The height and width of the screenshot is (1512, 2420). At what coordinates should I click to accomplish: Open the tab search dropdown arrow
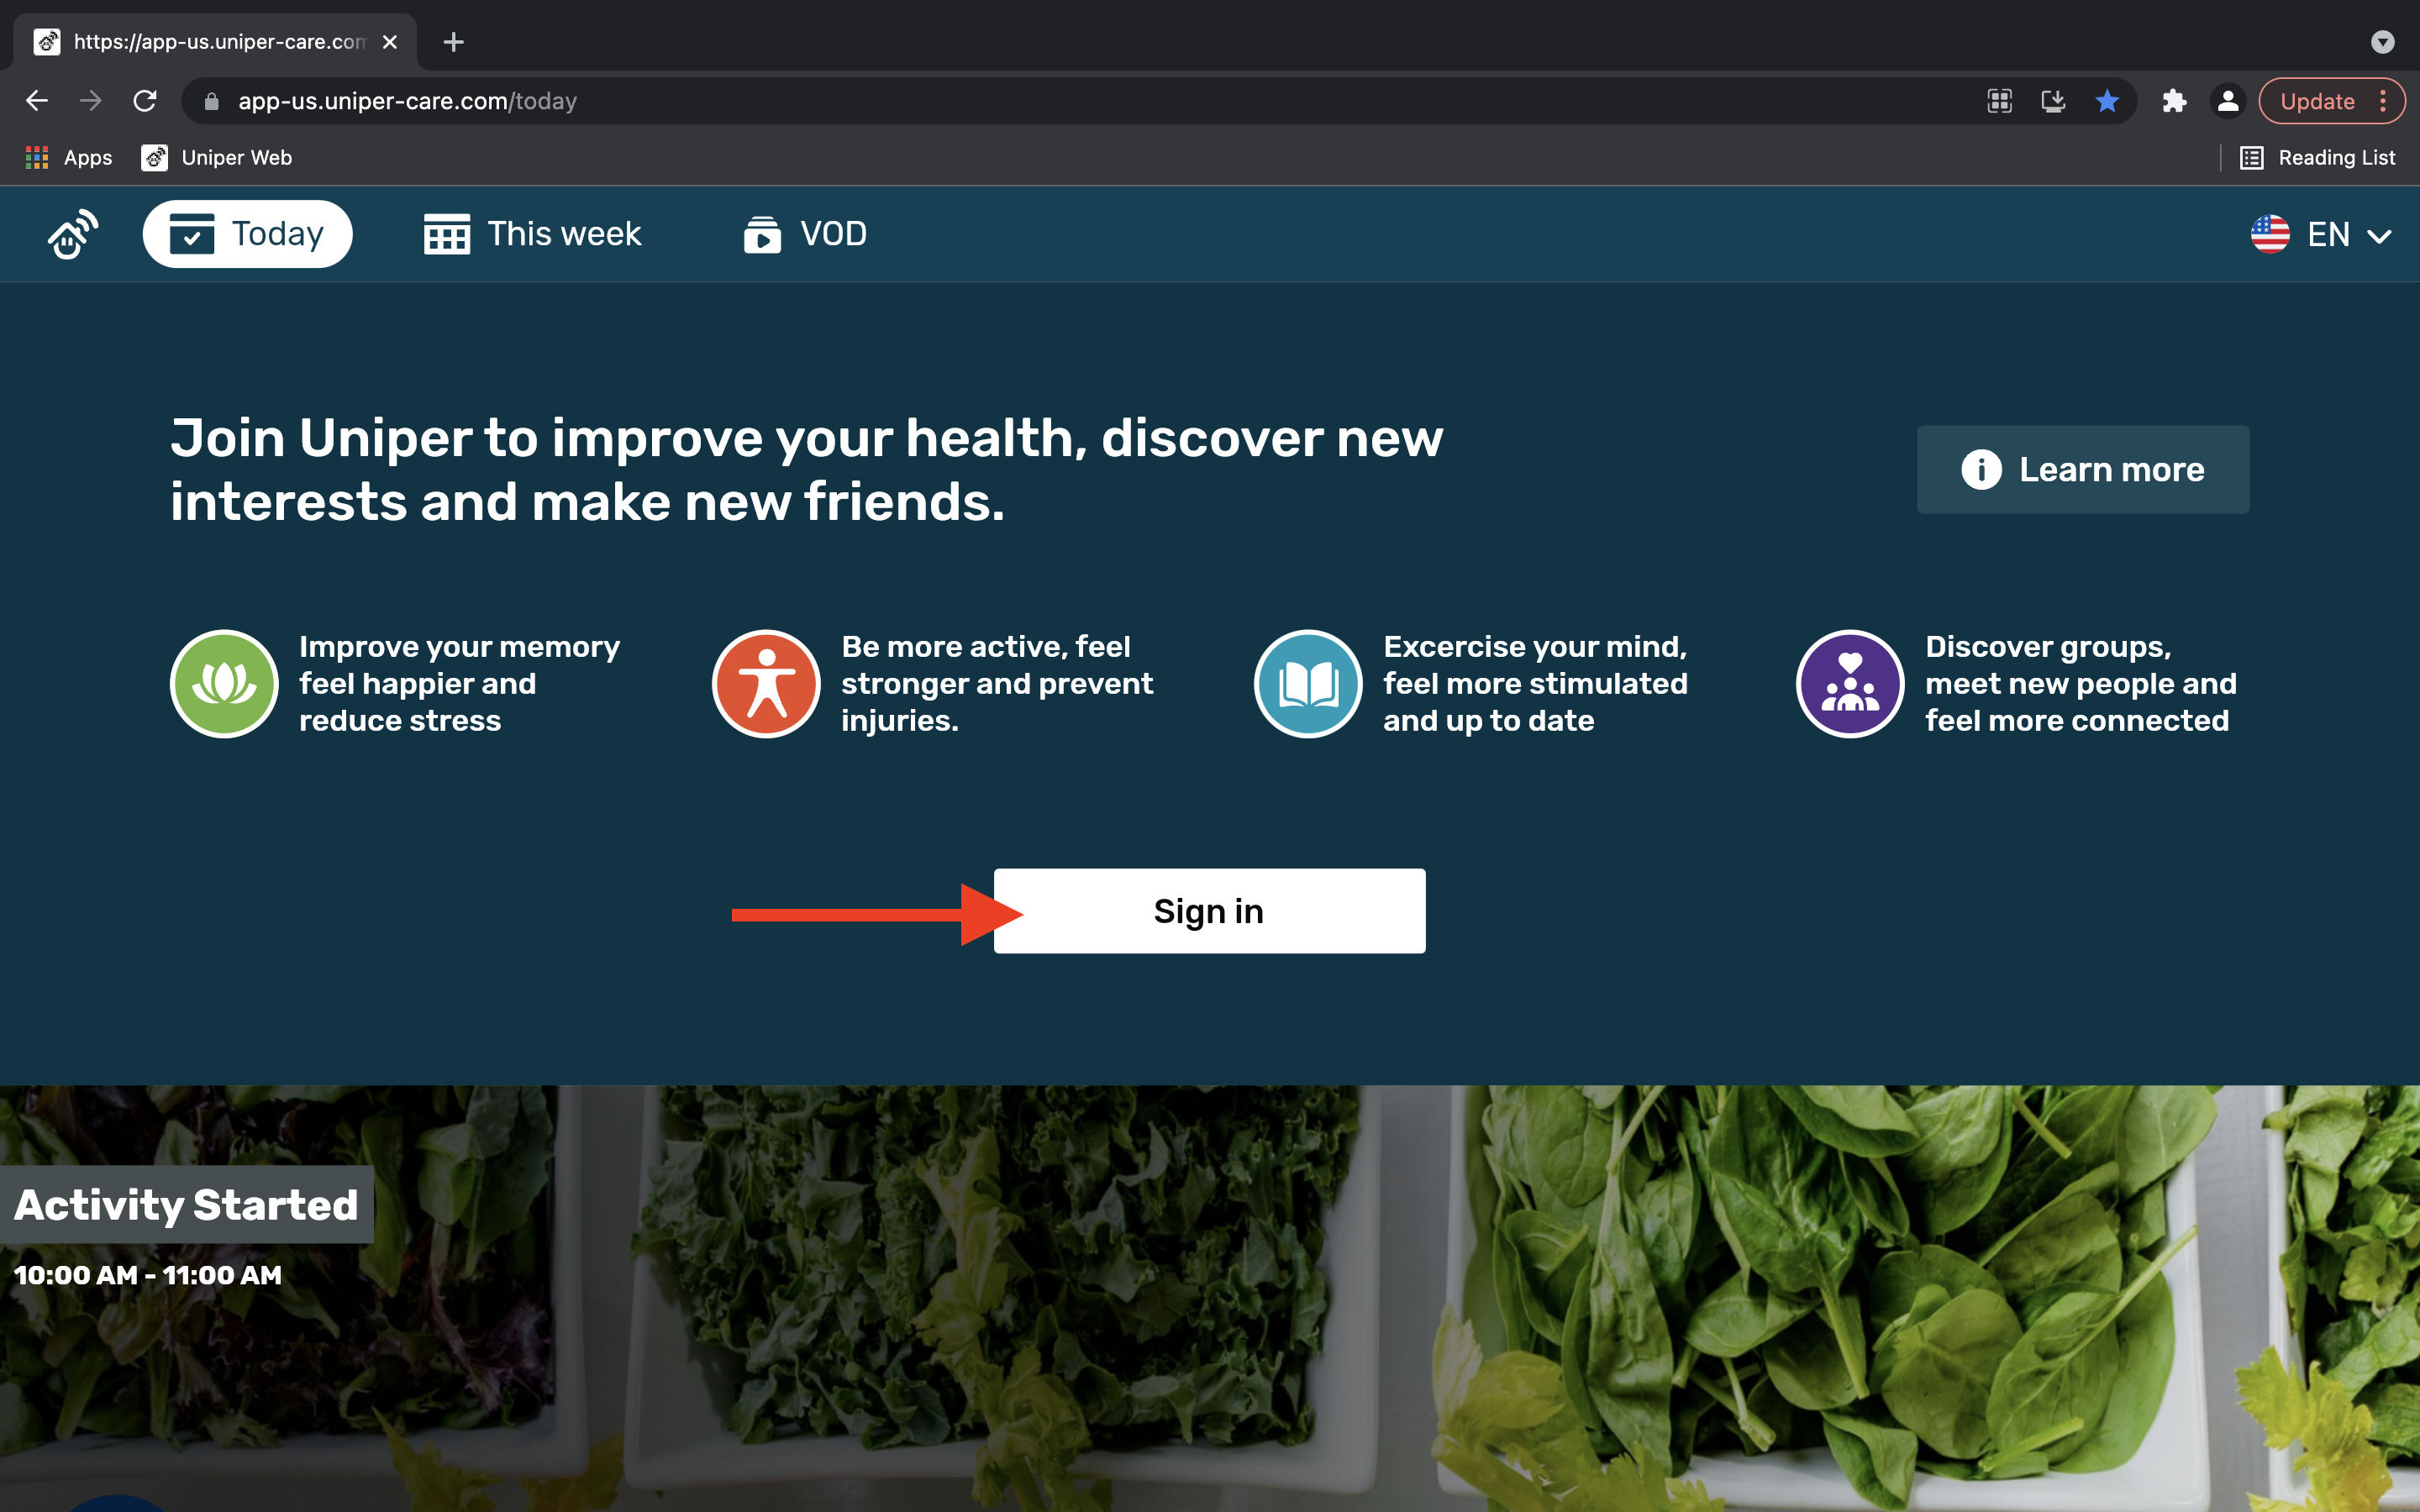click(x=2383, y=42)
